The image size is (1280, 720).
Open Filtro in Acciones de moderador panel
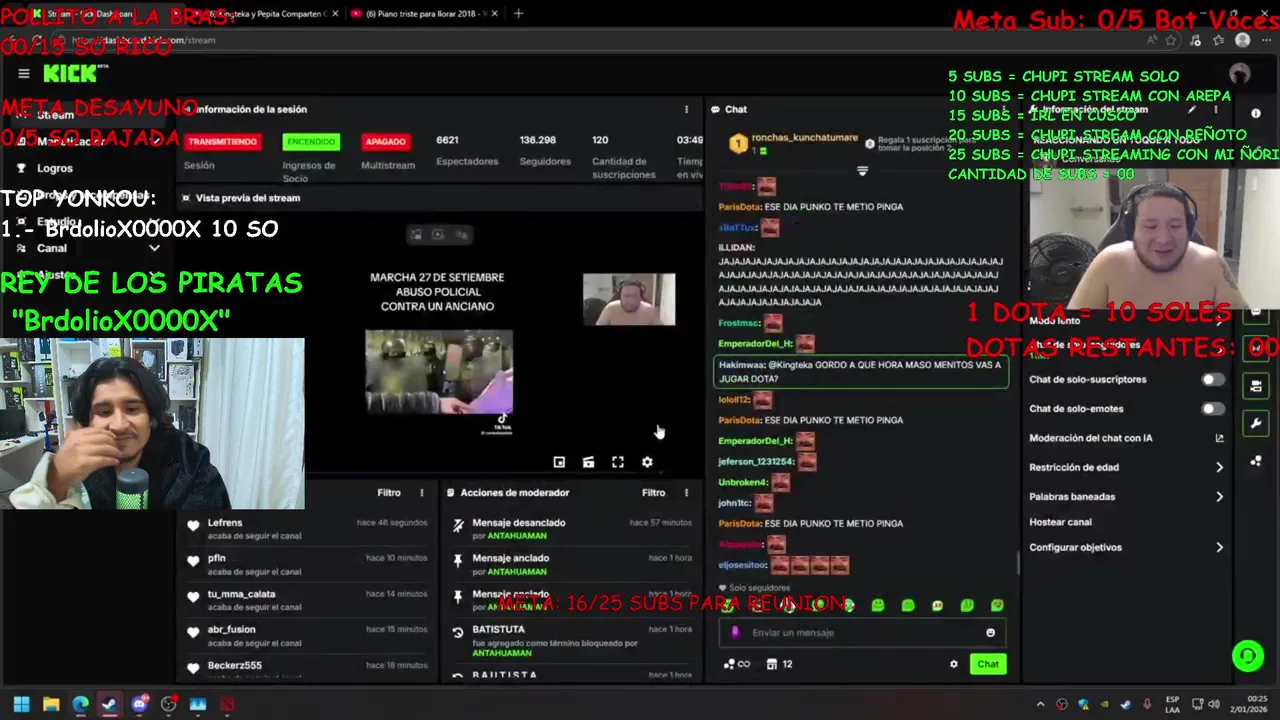(x=653, y=492)
